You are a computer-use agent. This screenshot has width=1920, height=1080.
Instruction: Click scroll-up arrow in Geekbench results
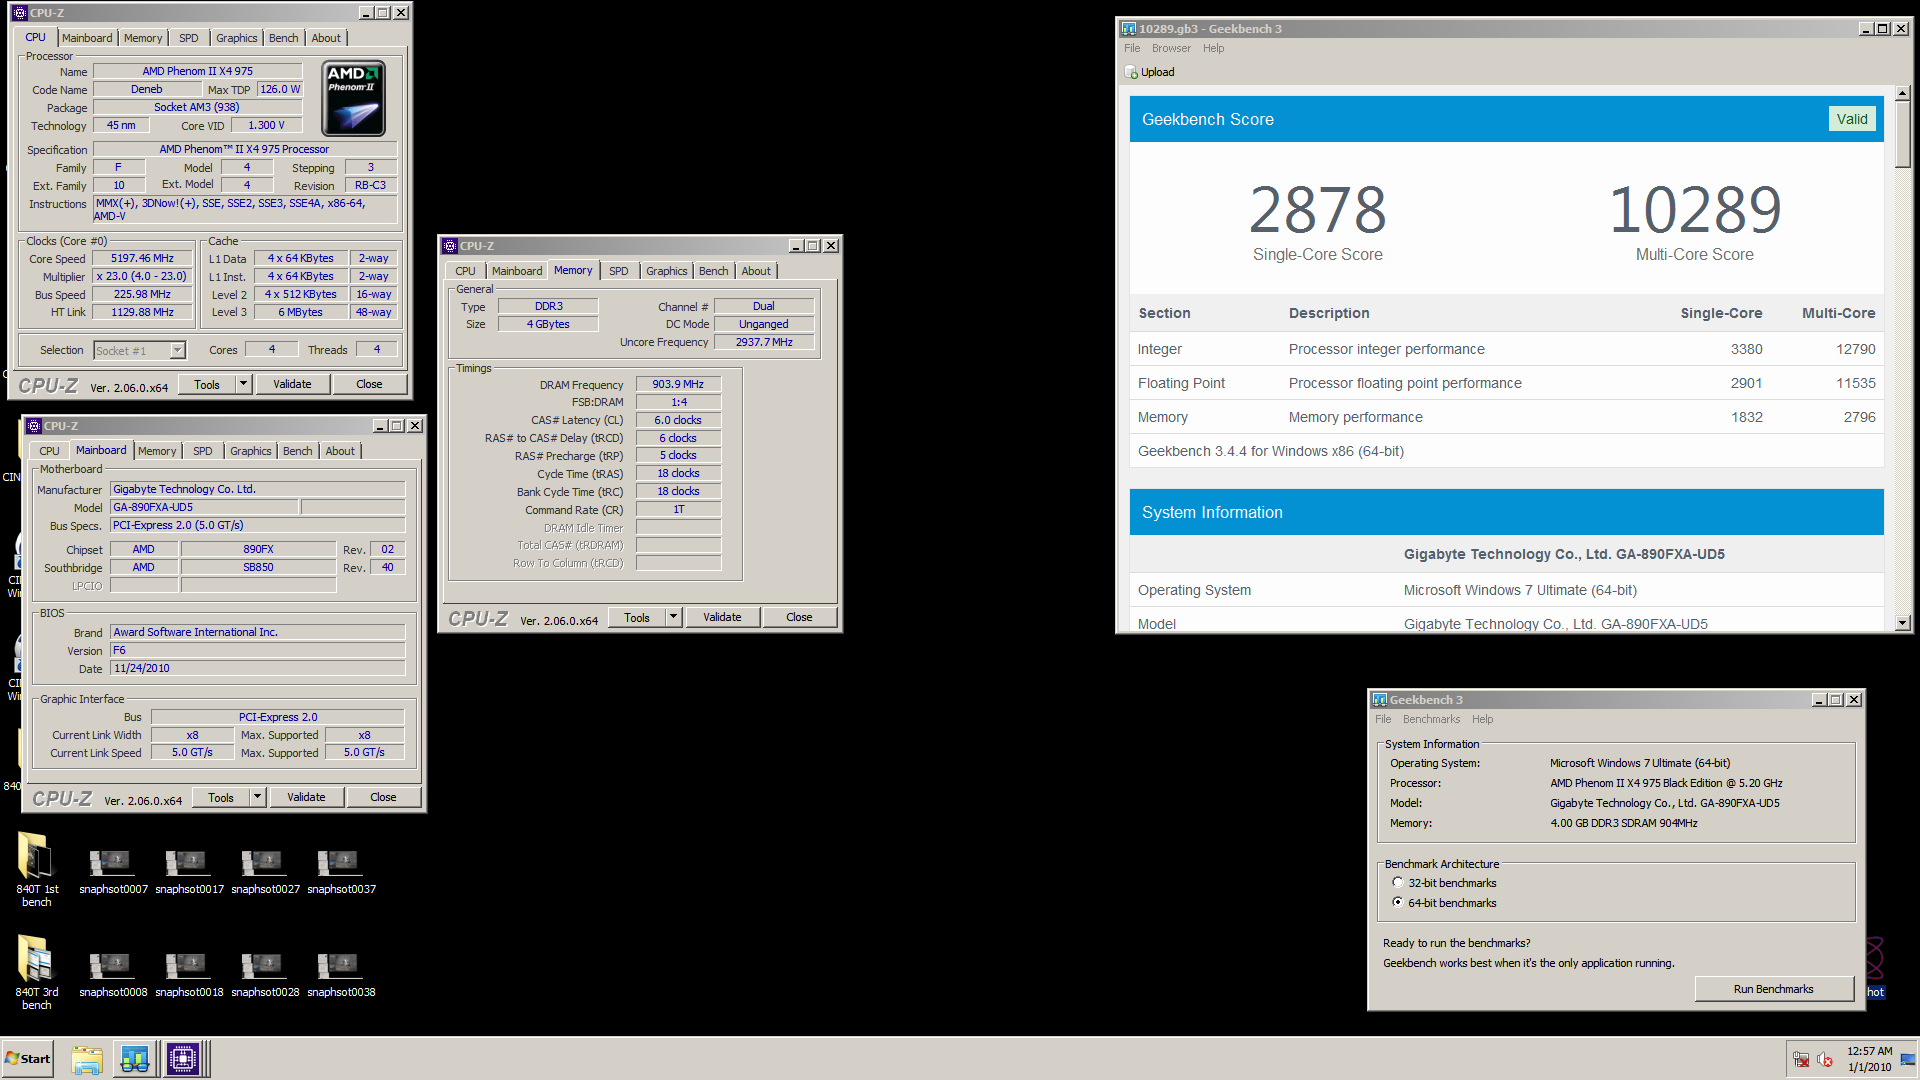coord(1902,93)
